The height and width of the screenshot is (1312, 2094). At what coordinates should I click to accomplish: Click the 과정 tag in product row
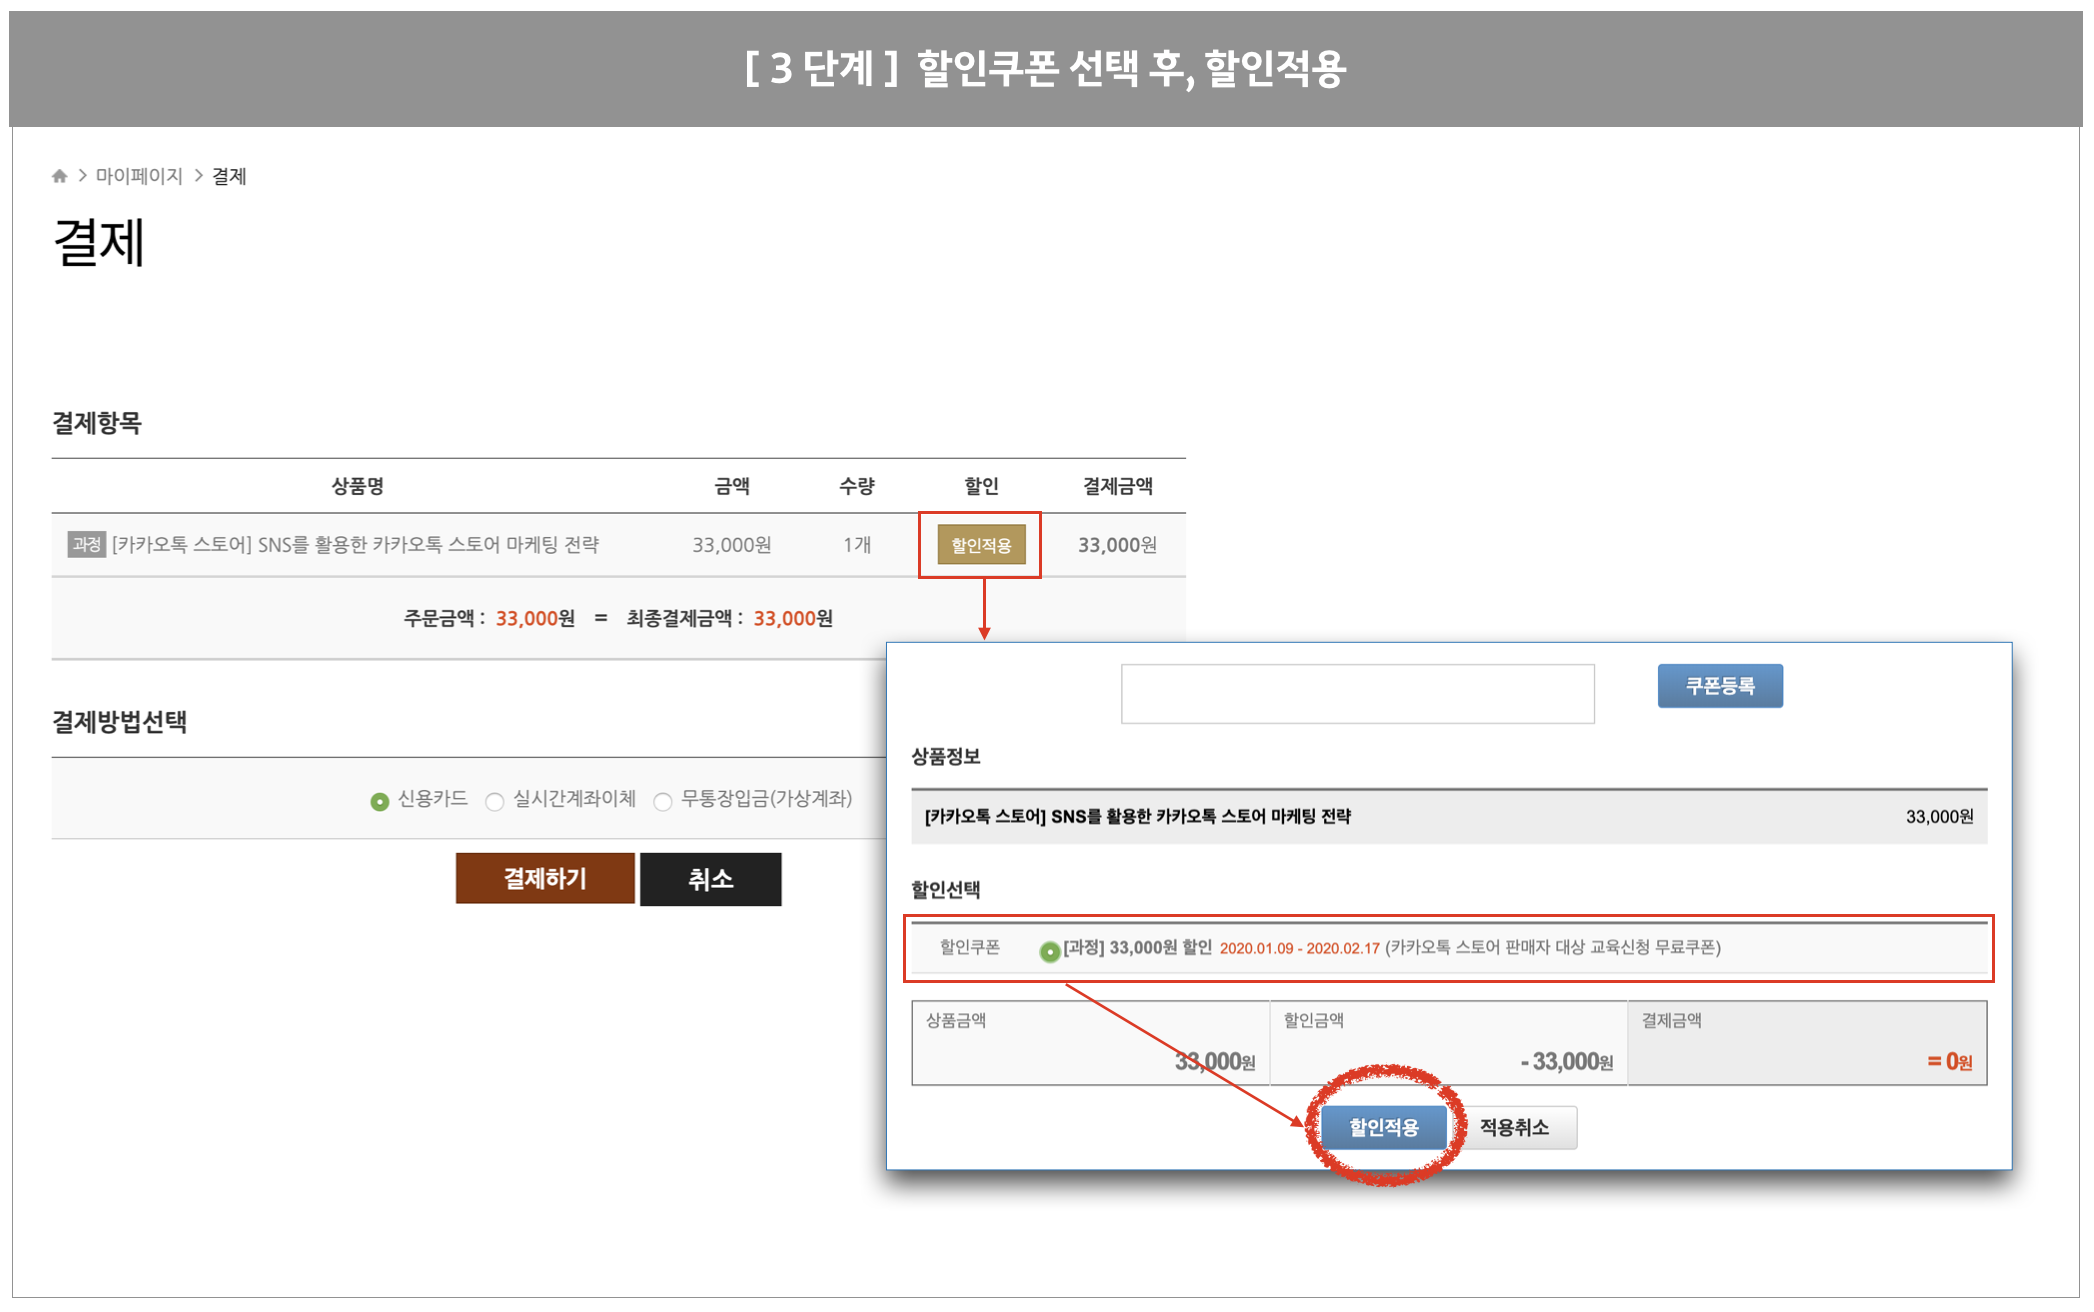click(x=87, y=544)
